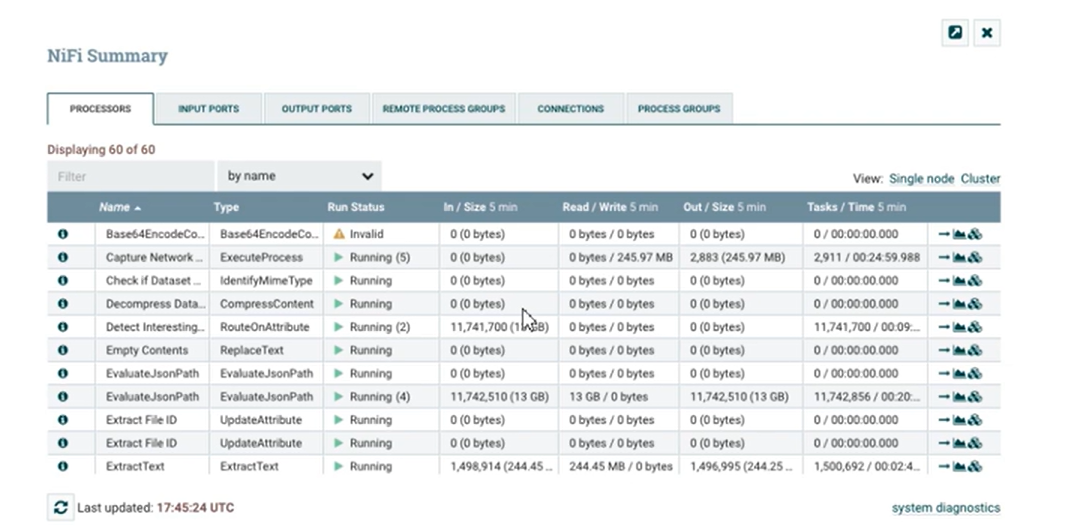Select the '13 GB / 0 bytes' cell
Viewport: 1083px width, 532px height.
coord(618,397)
